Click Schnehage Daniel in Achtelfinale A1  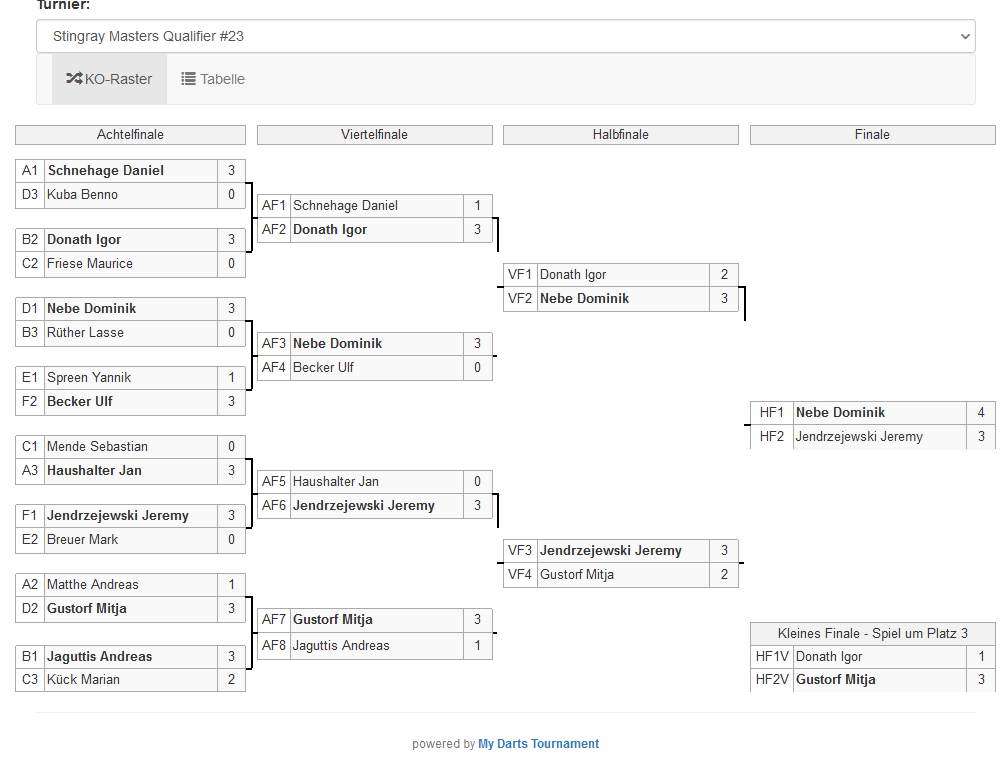(105, 171)
